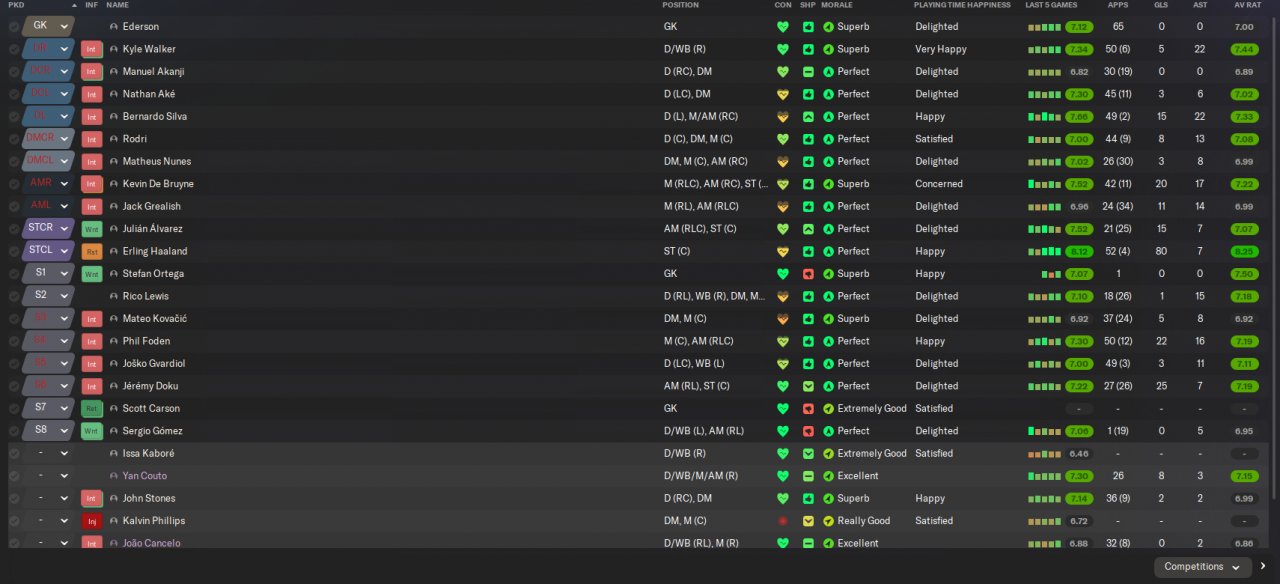Sort by the NAME column header
This screenshot has width=1280, height=584.
click(117, 5)
